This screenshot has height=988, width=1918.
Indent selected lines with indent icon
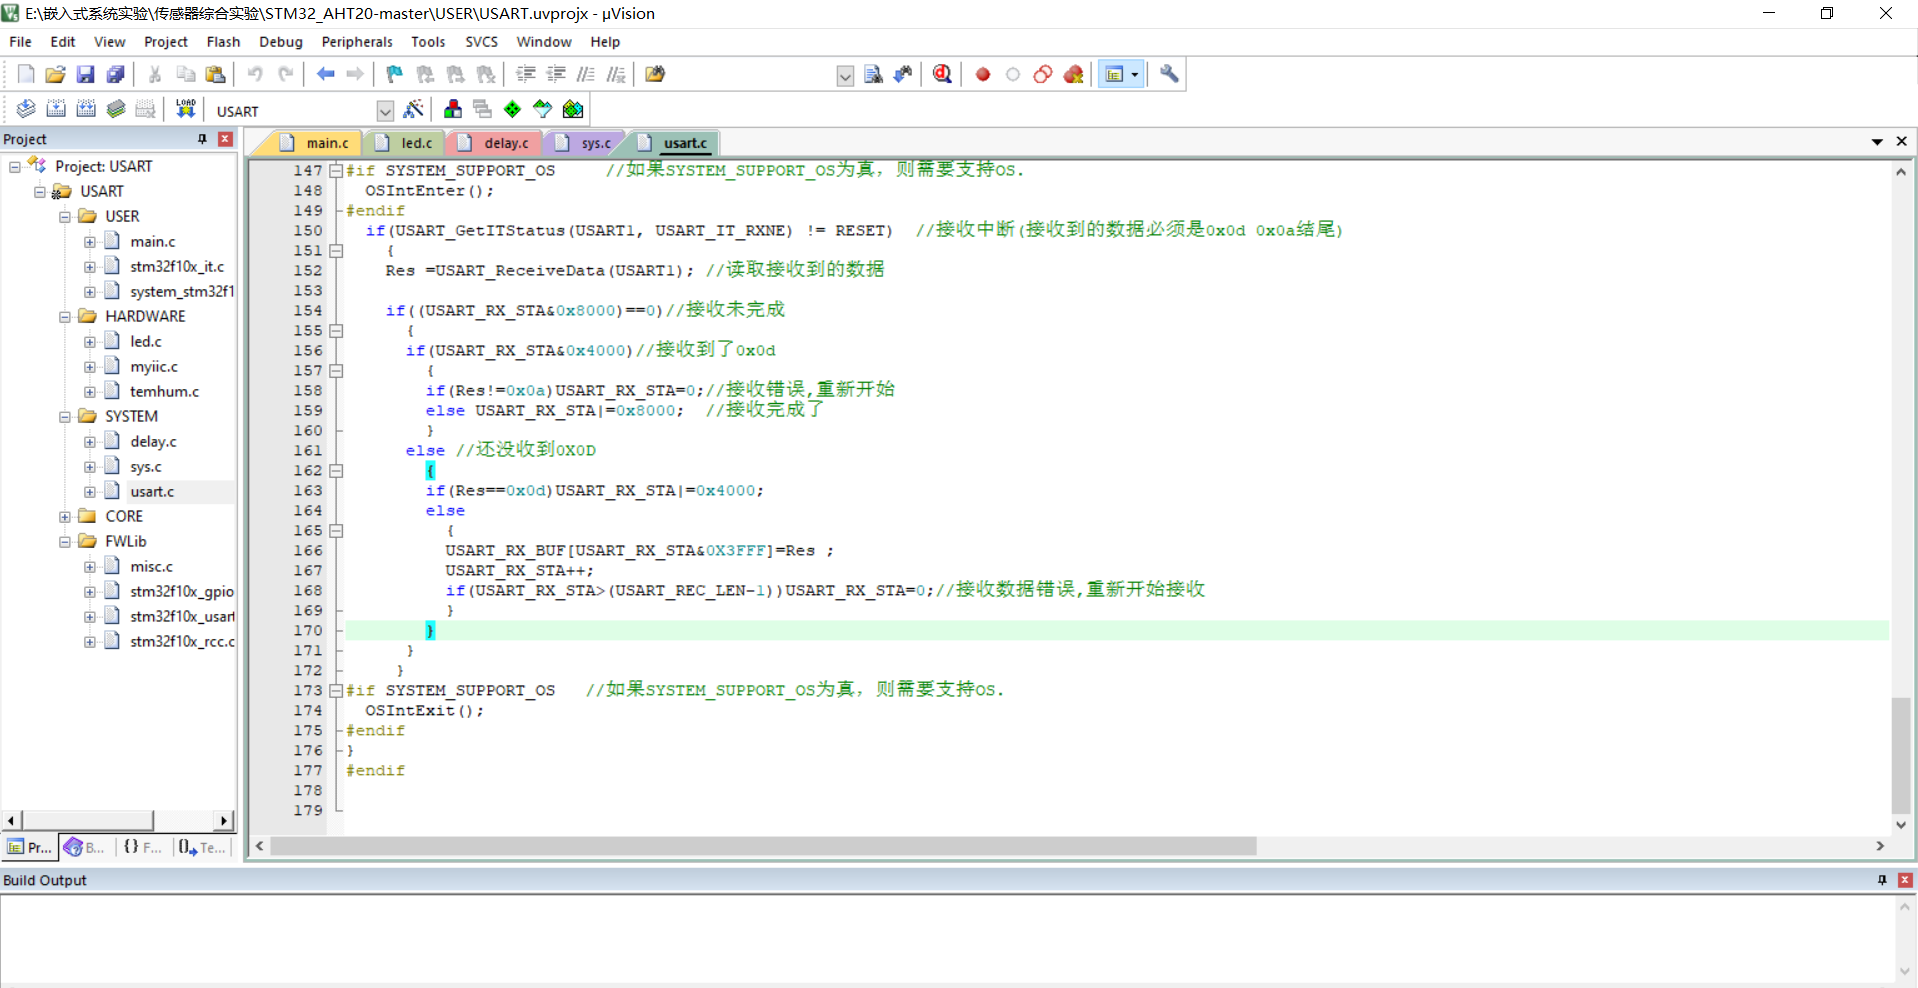(x=525, y=74)
